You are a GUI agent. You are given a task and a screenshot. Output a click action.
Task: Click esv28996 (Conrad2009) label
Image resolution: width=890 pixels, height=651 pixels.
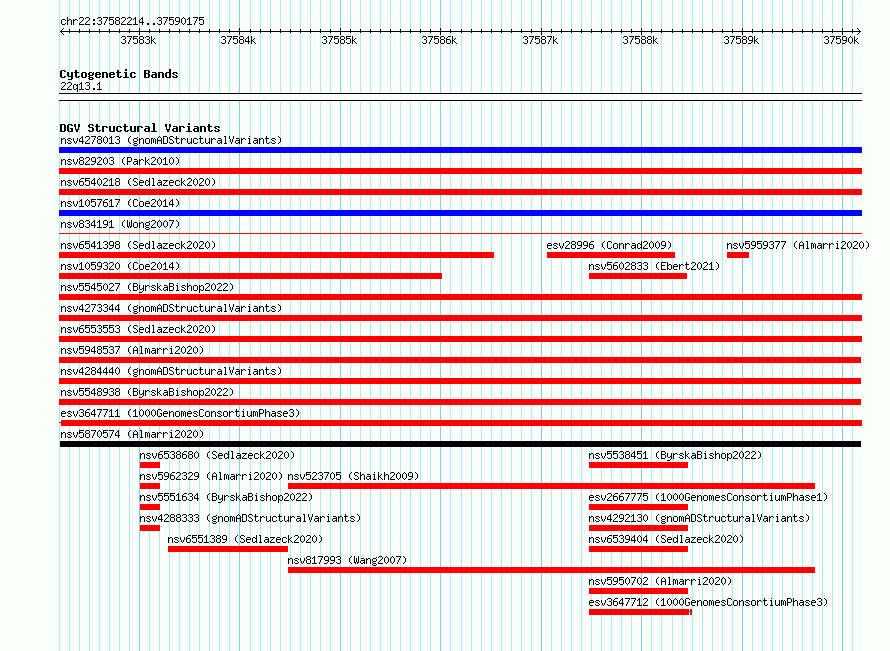pos(609,245)
